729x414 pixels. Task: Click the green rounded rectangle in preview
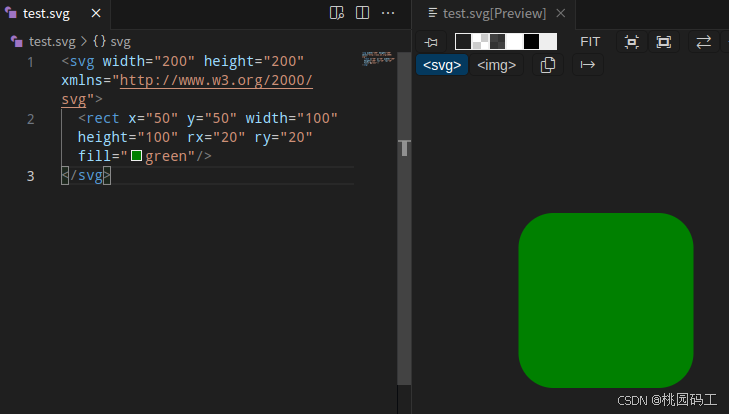(x=606, y=300)
